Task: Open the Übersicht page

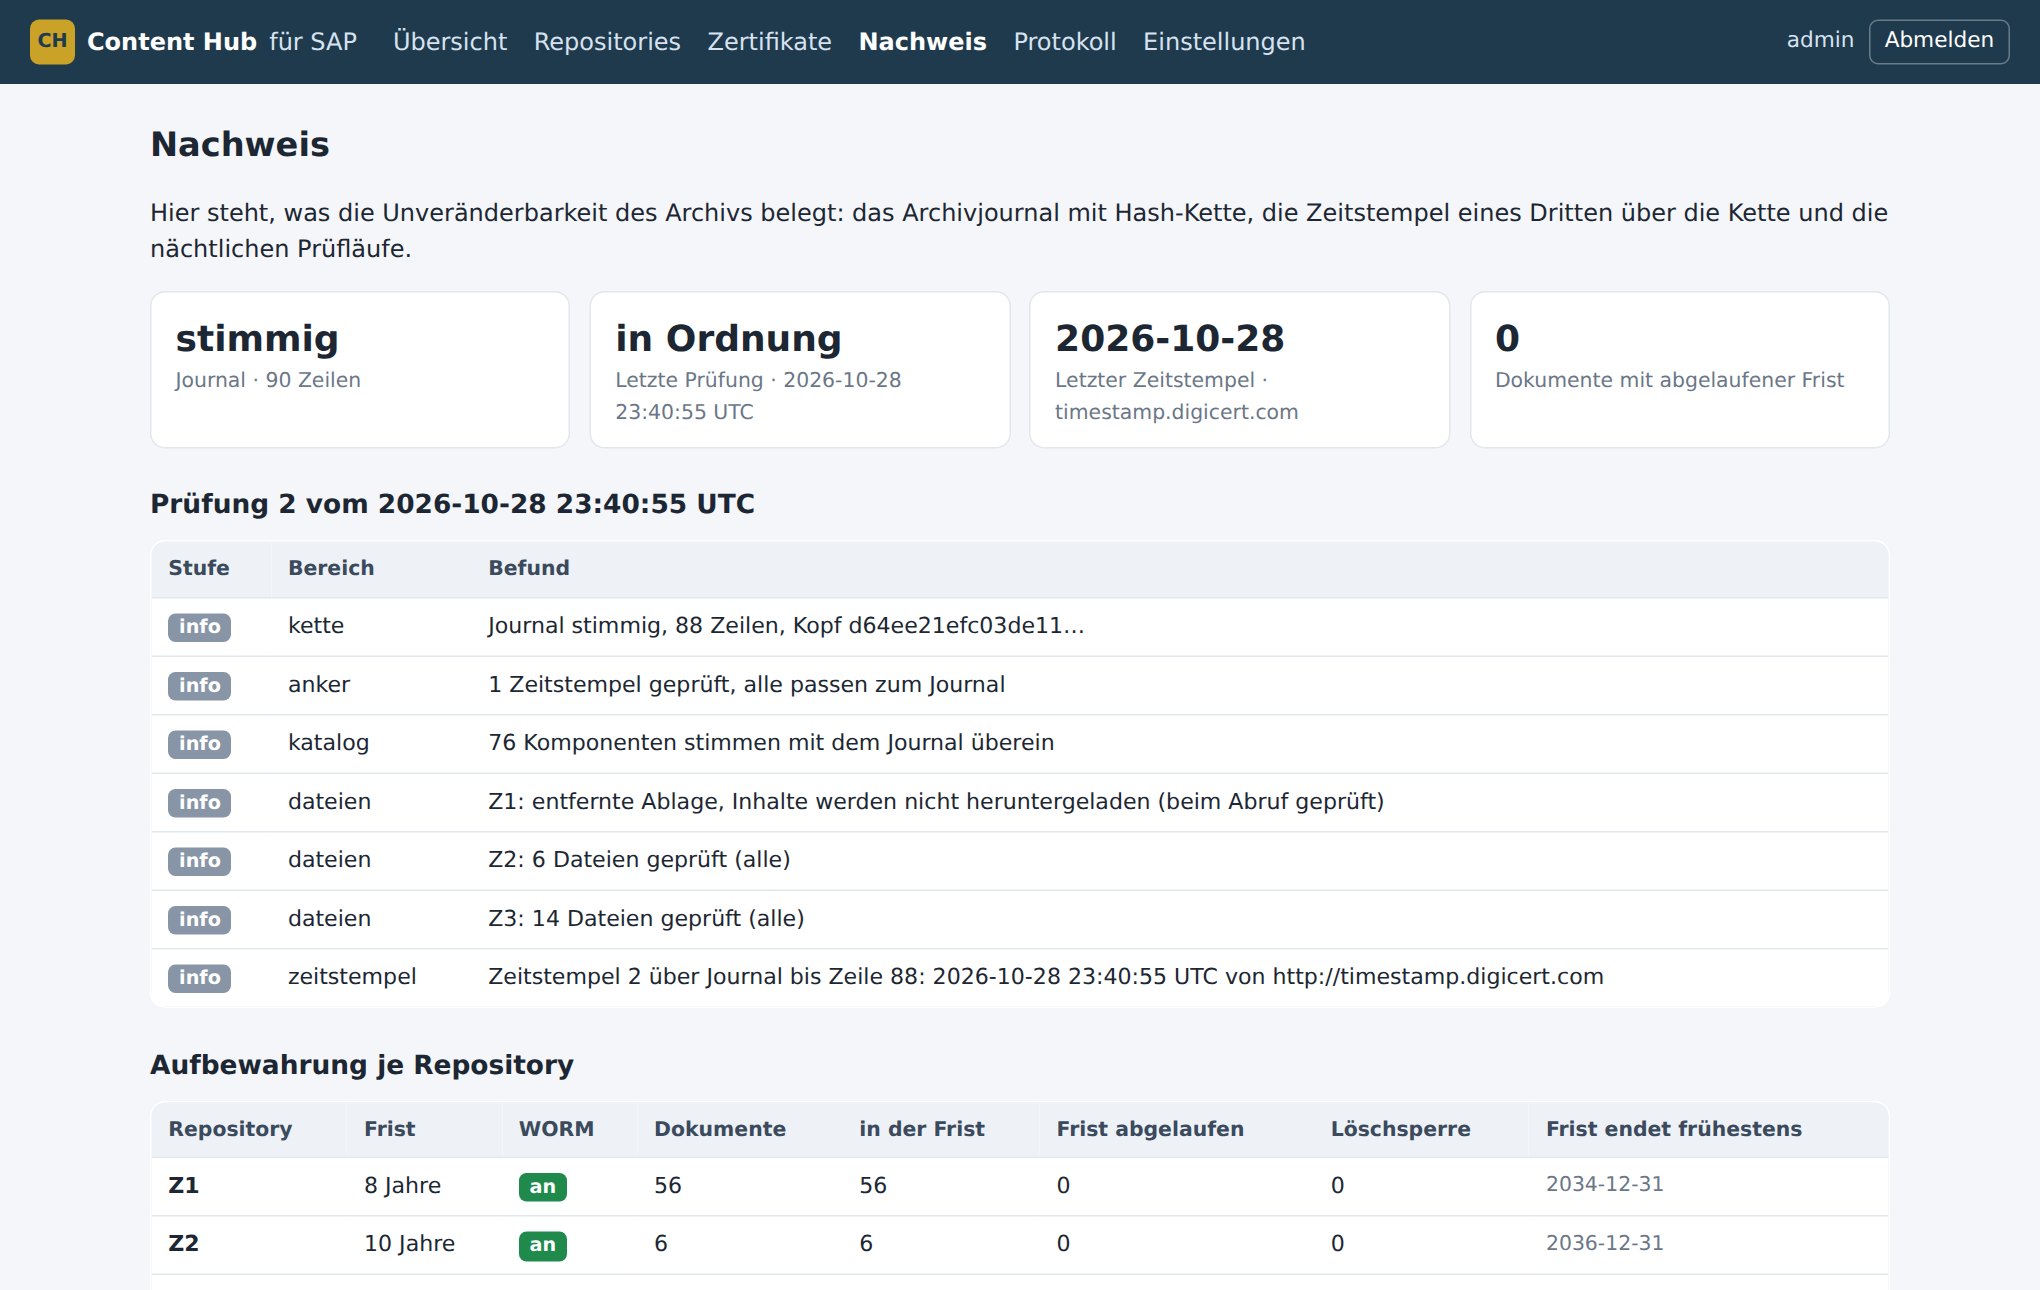Action: click(450, 41)
